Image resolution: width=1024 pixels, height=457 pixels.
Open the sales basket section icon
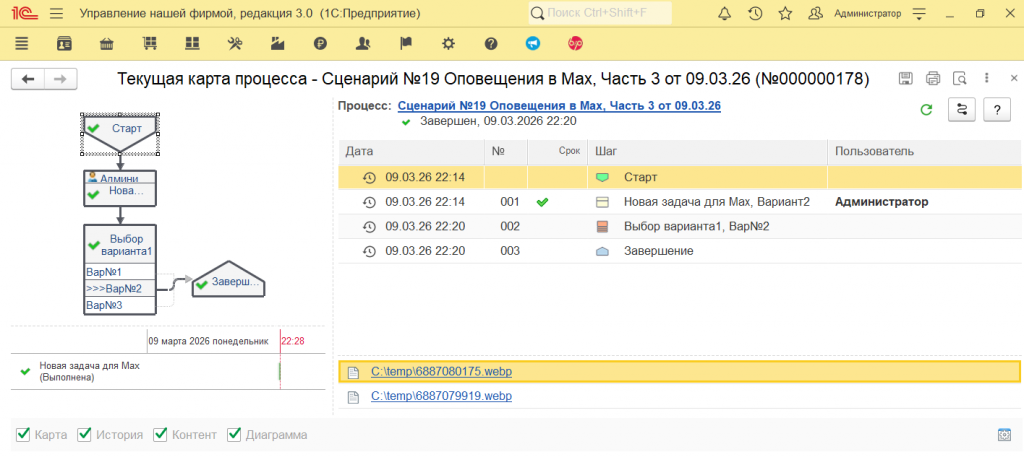[x=106, y=44]
